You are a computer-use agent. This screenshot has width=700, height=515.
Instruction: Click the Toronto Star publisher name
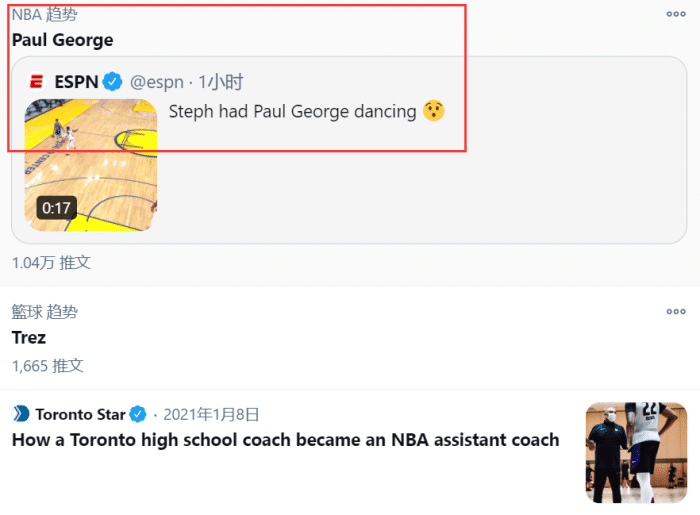tap(79, 414)
